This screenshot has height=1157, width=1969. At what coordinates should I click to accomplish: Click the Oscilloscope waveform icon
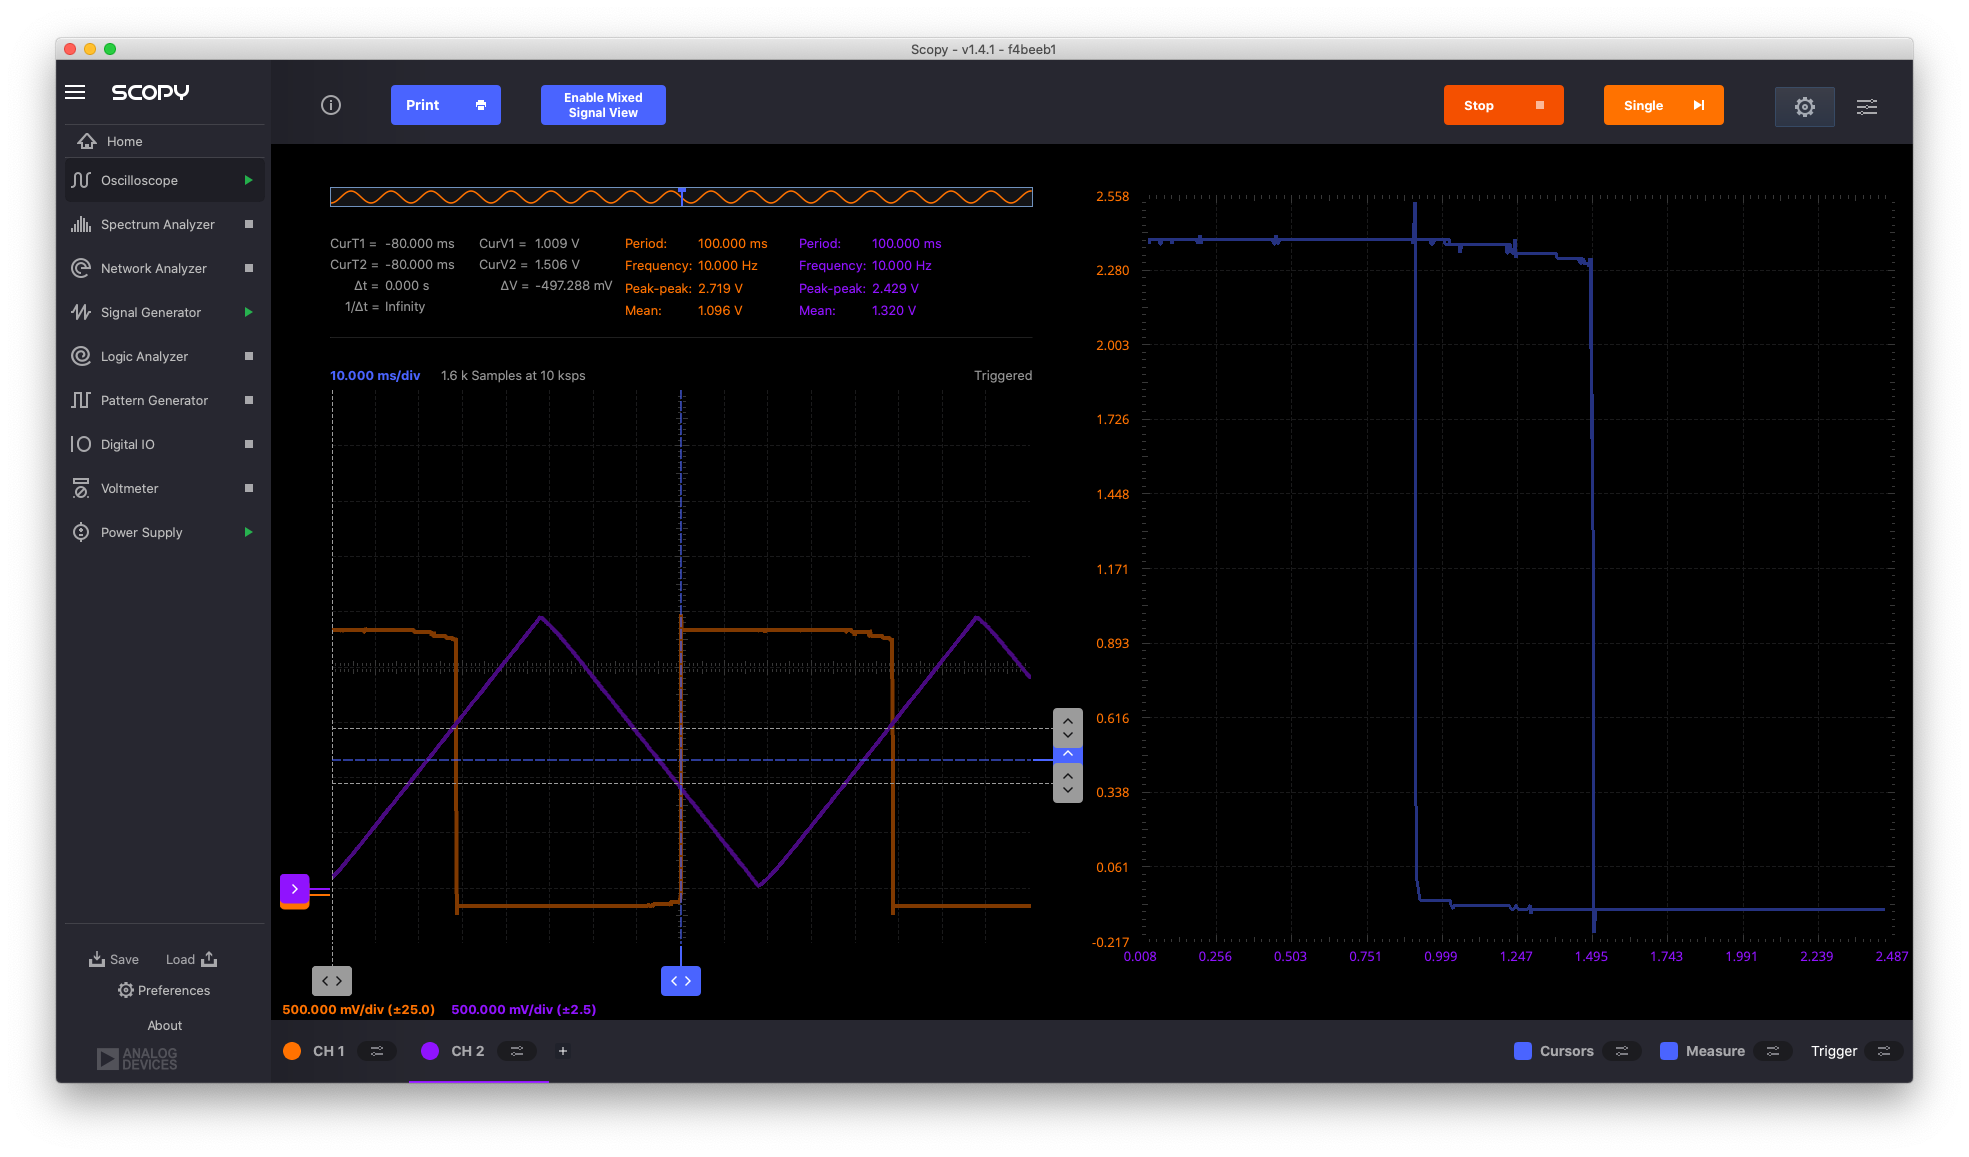81,180
